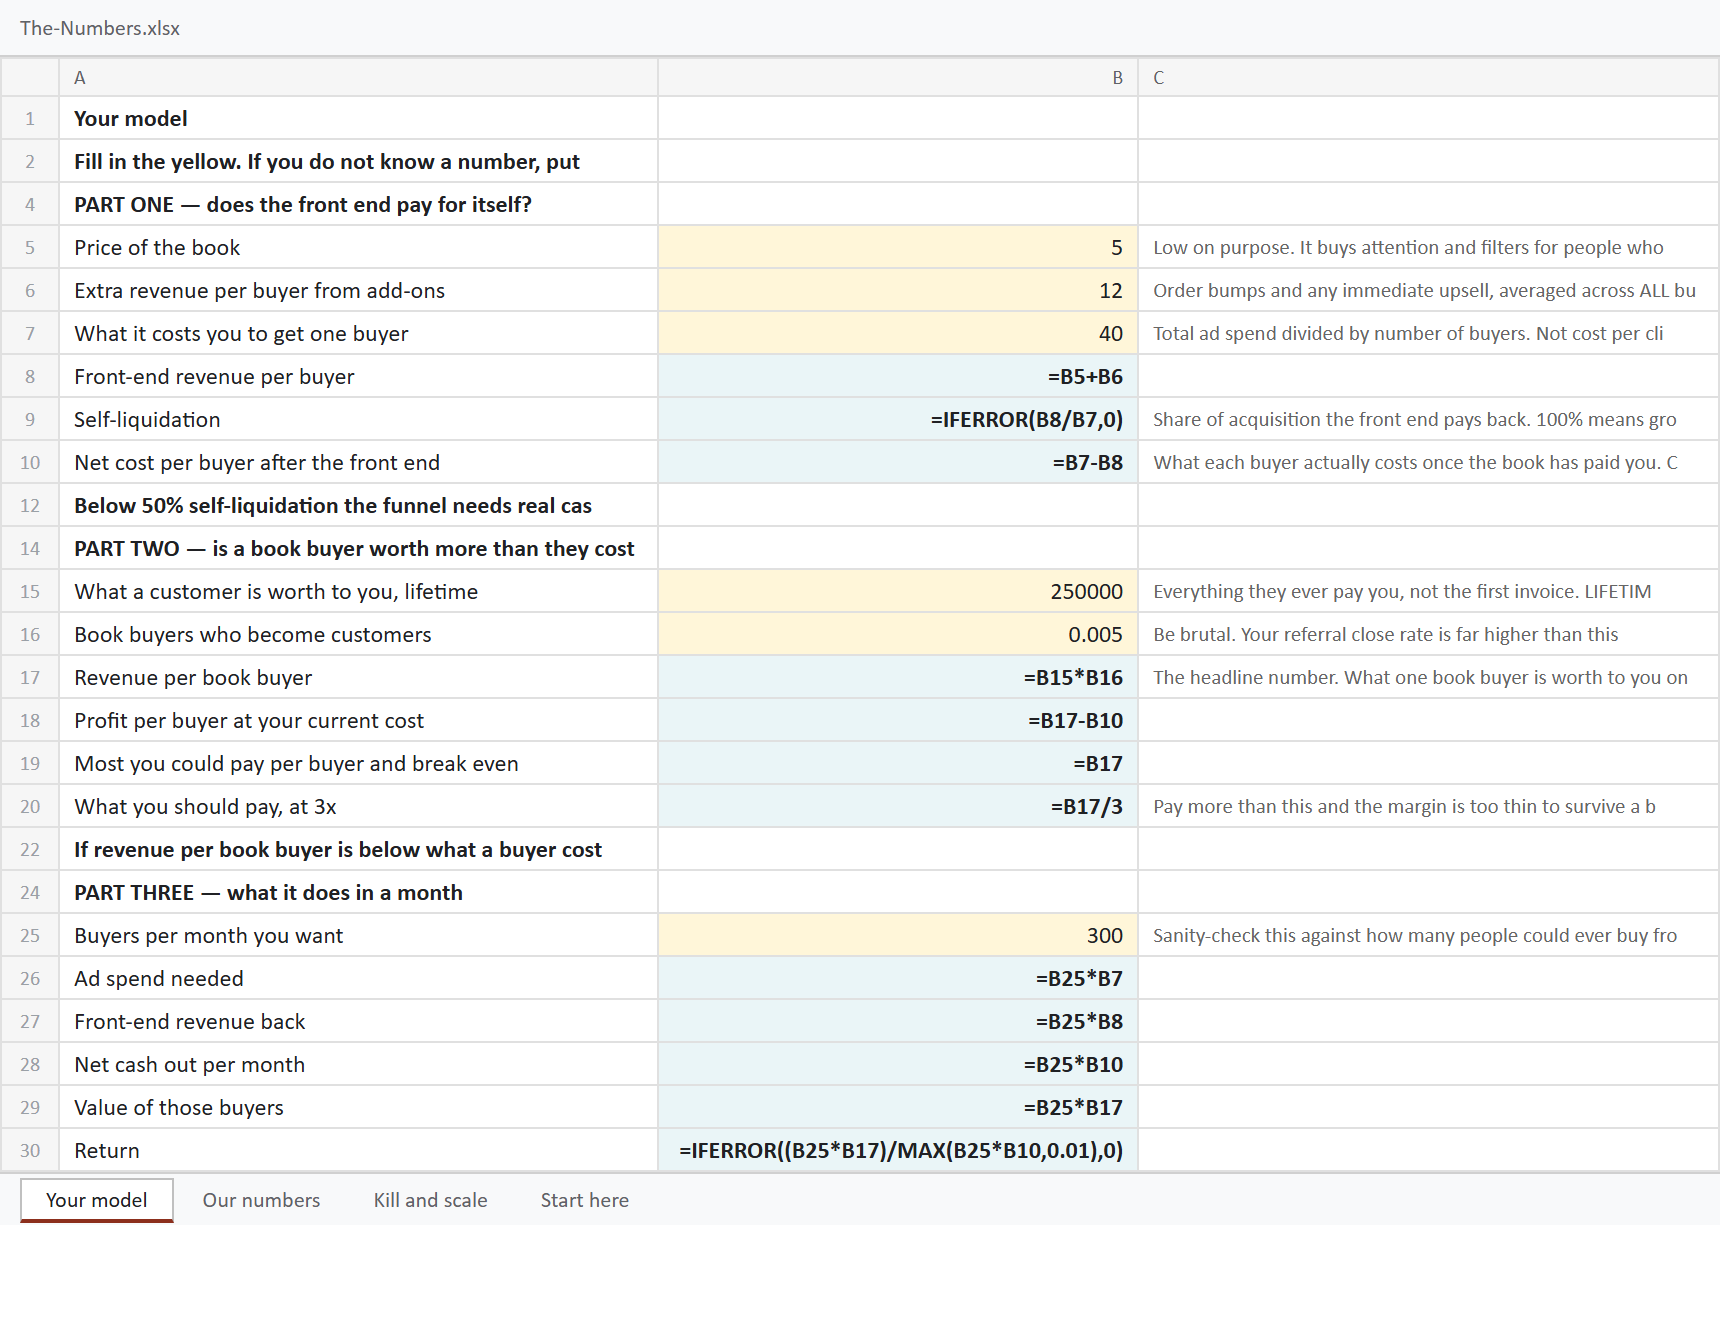The width and height of the screenshot is (1720, 1320).
Task: Select row 30 header
Action: tap(30, 1150)
